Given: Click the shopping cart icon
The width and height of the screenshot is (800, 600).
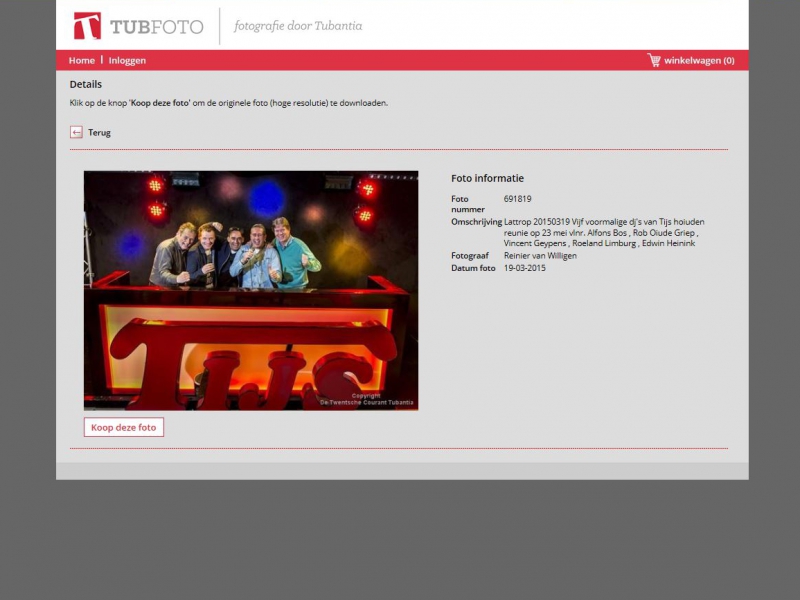Looking at the screenshot, I should click(x=654, y=60).
